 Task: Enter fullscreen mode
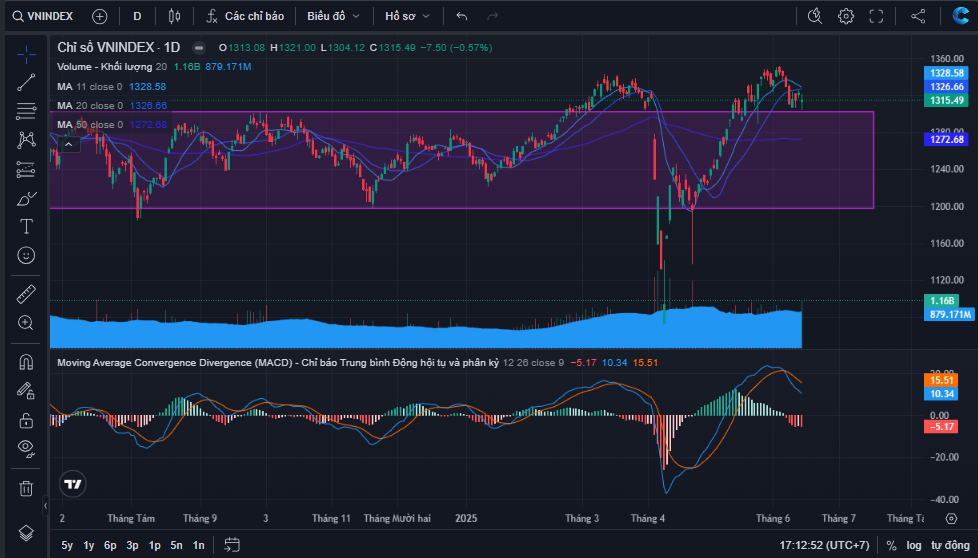click(876, 16)
